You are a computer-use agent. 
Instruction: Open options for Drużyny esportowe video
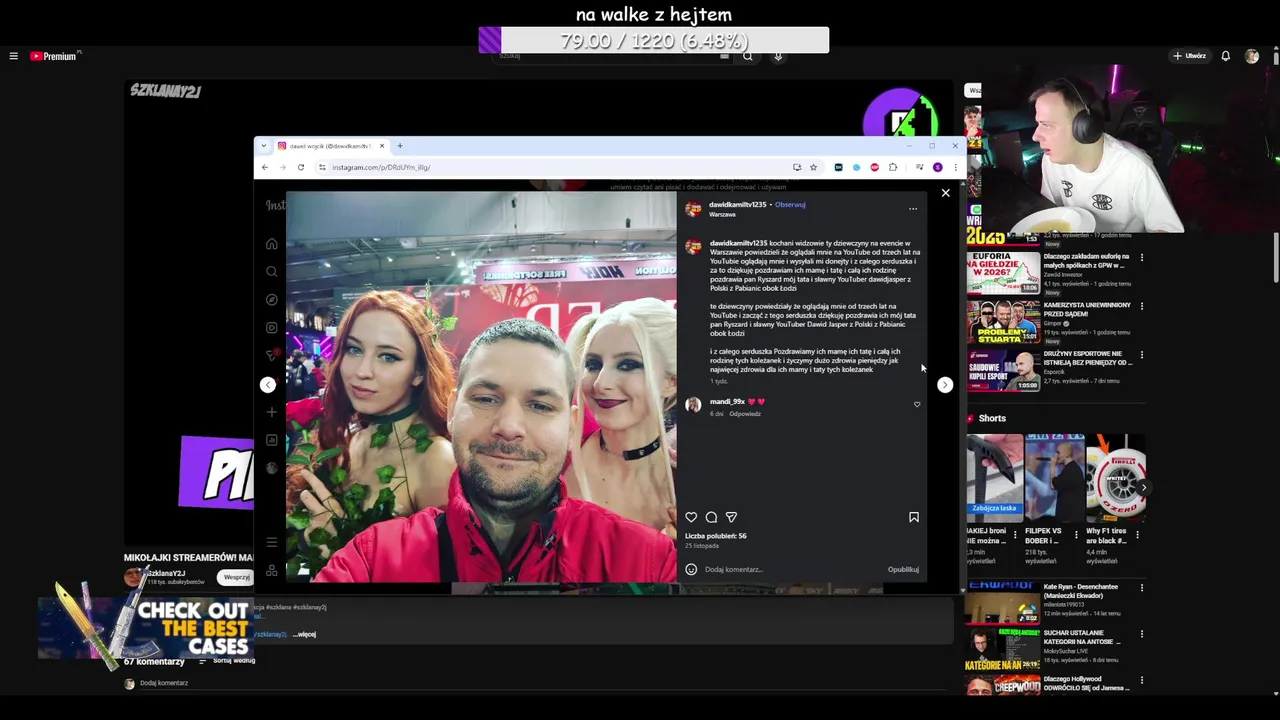coord(1142,355)
